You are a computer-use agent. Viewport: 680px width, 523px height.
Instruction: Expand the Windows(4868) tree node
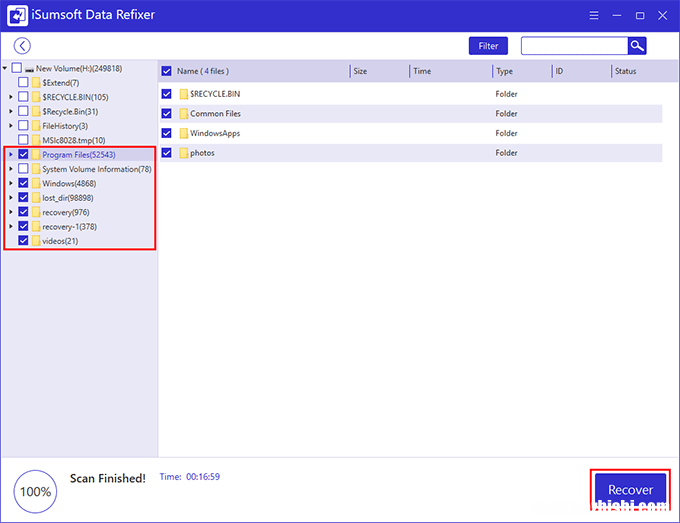coord(11,183)
